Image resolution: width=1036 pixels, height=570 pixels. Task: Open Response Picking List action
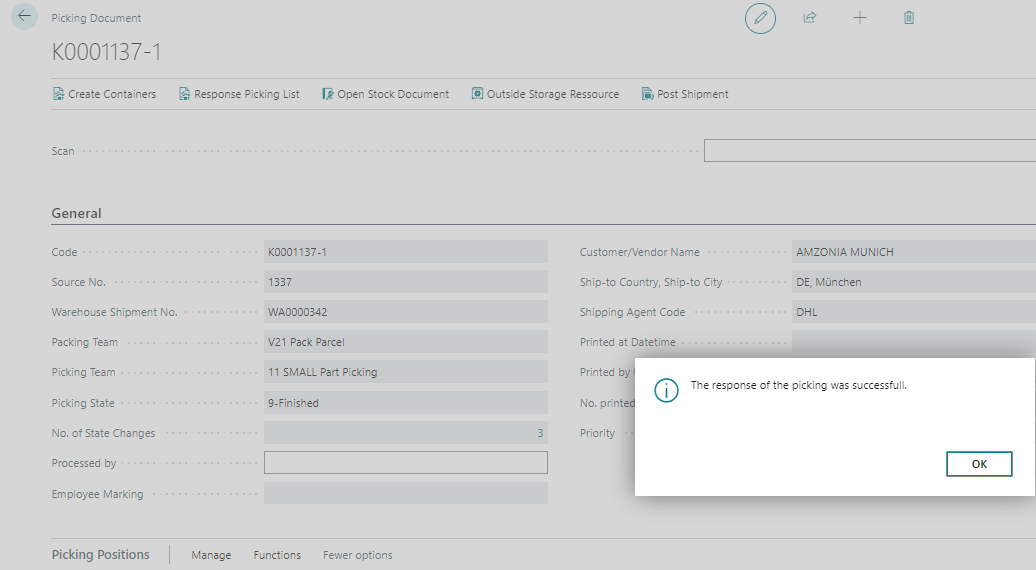point(239,94)
